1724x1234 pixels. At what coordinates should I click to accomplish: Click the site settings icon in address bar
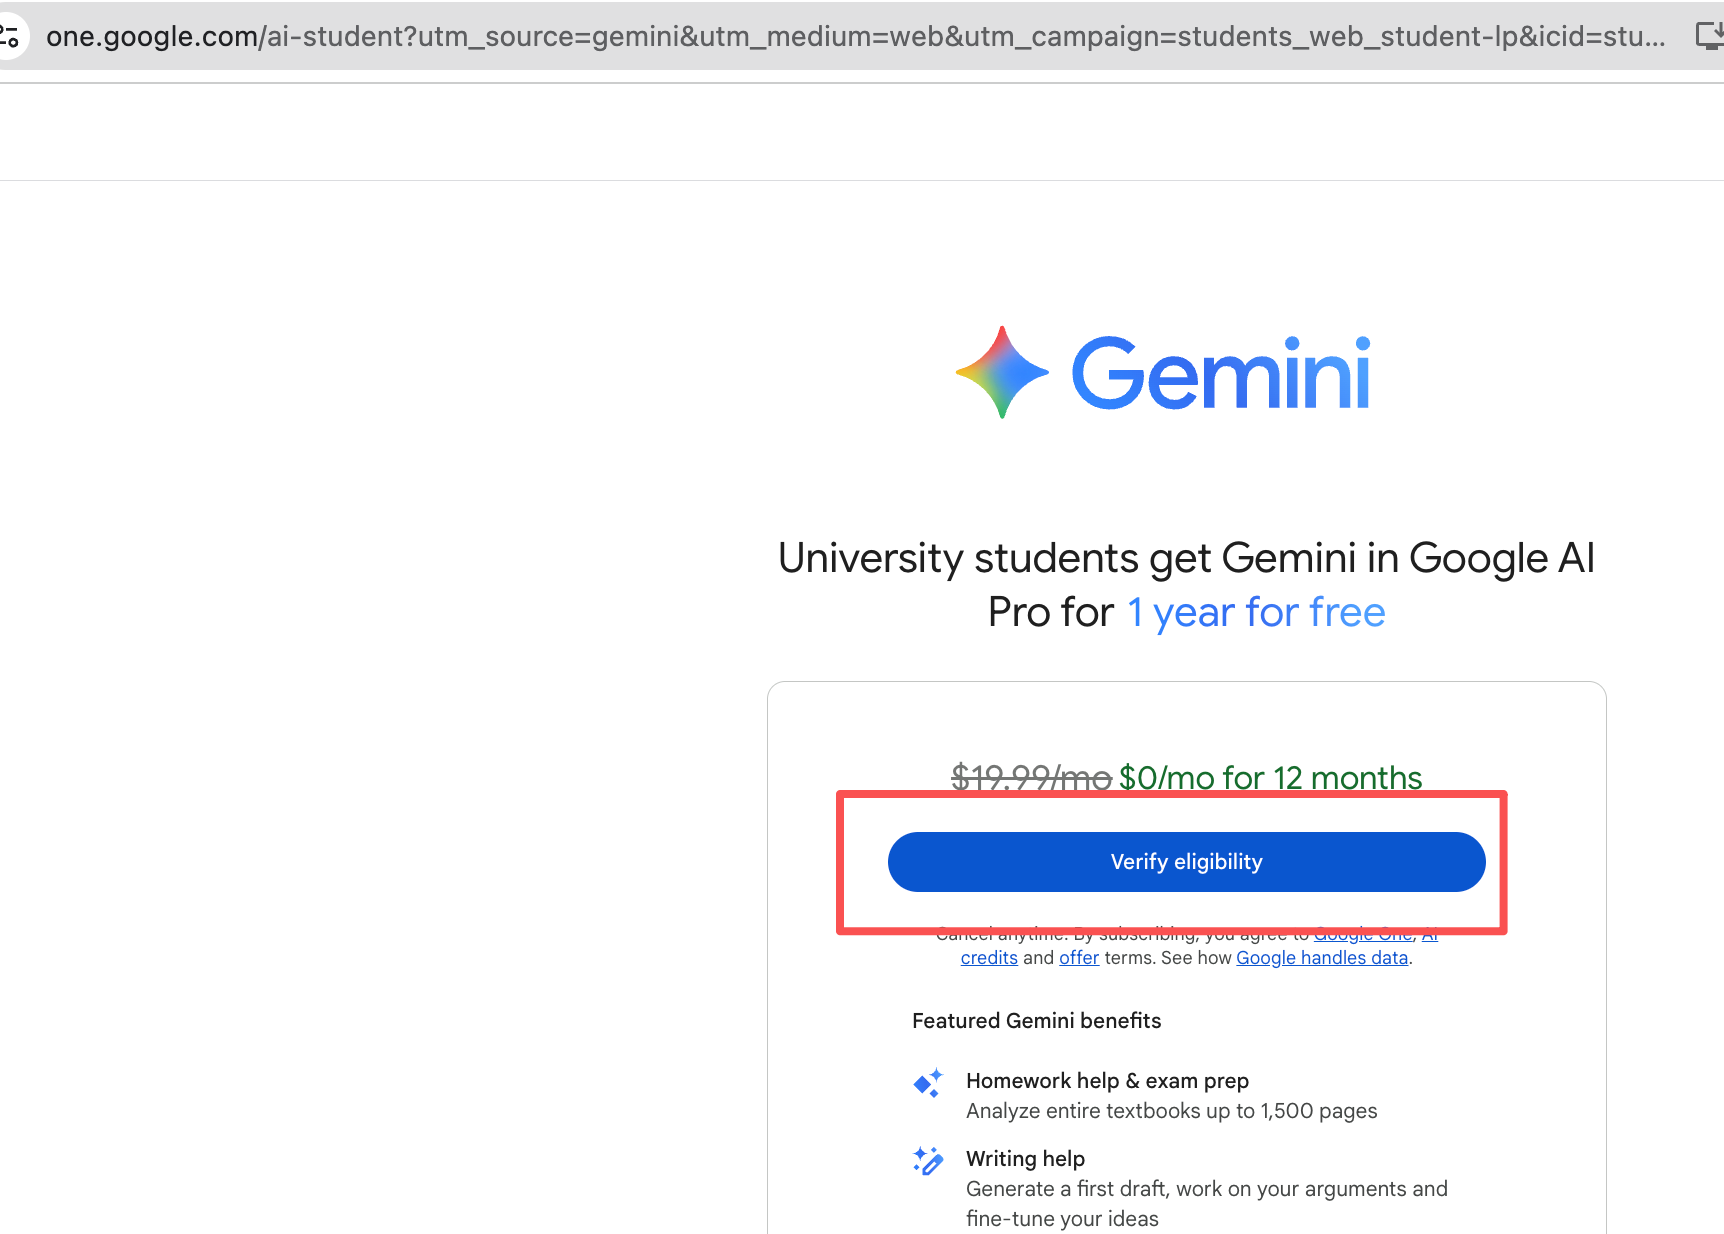click(10, 37)
